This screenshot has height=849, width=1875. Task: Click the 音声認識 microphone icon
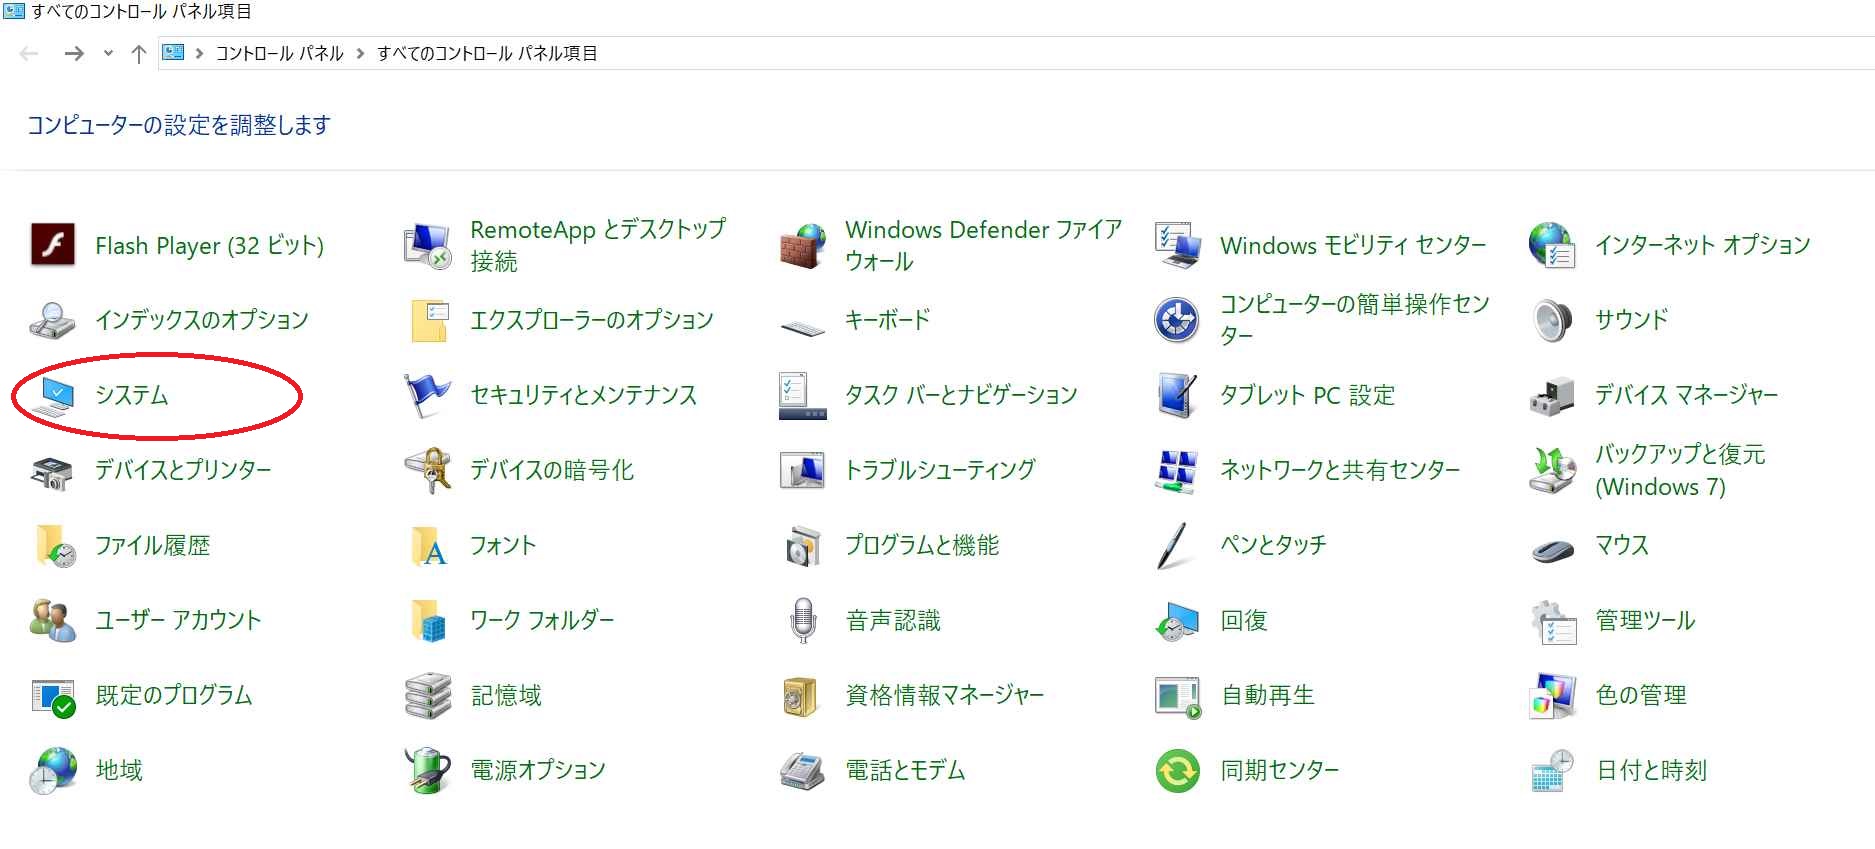coord(803,621)
